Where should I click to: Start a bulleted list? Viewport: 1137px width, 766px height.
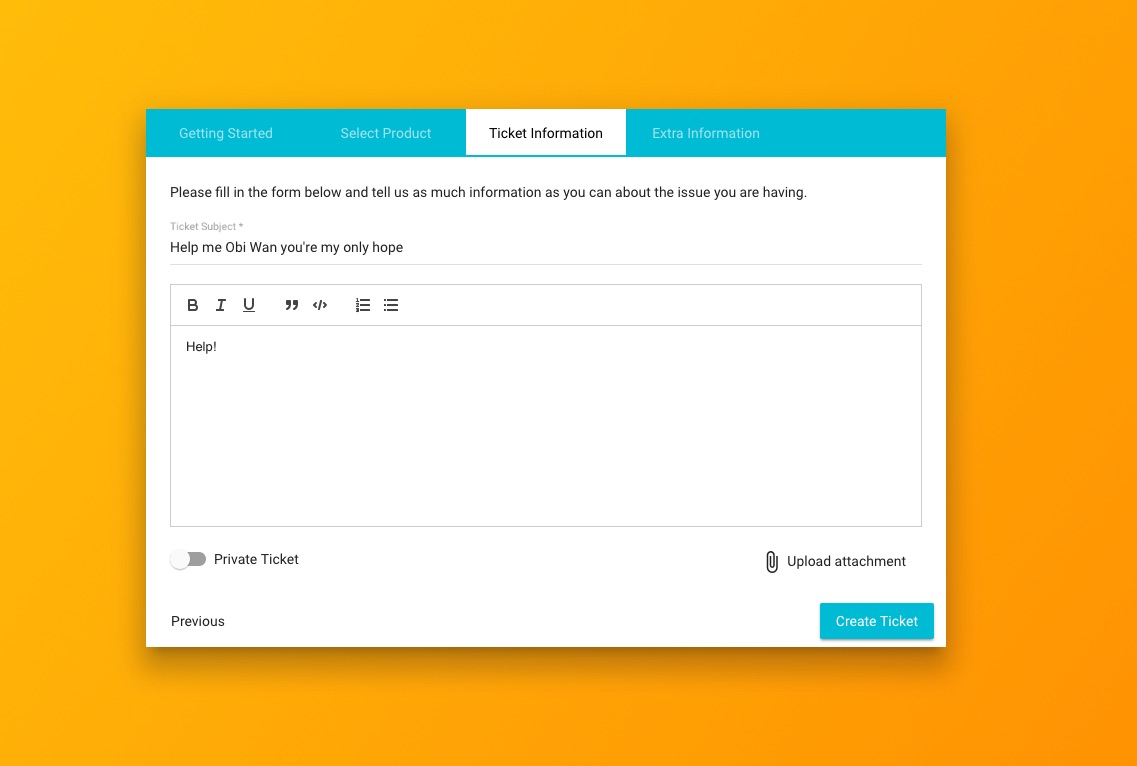click(391, 305)
